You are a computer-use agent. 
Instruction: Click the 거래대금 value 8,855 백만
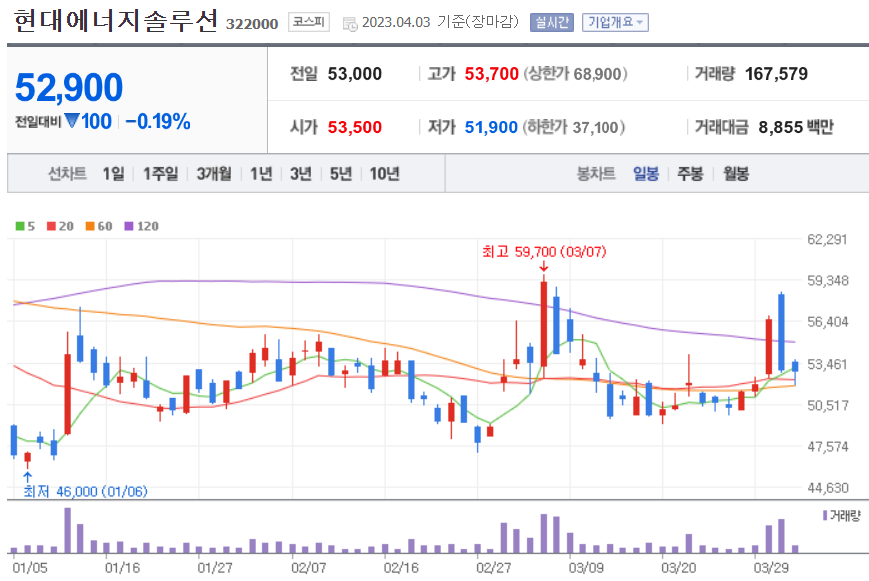click(x=796, y=128)
